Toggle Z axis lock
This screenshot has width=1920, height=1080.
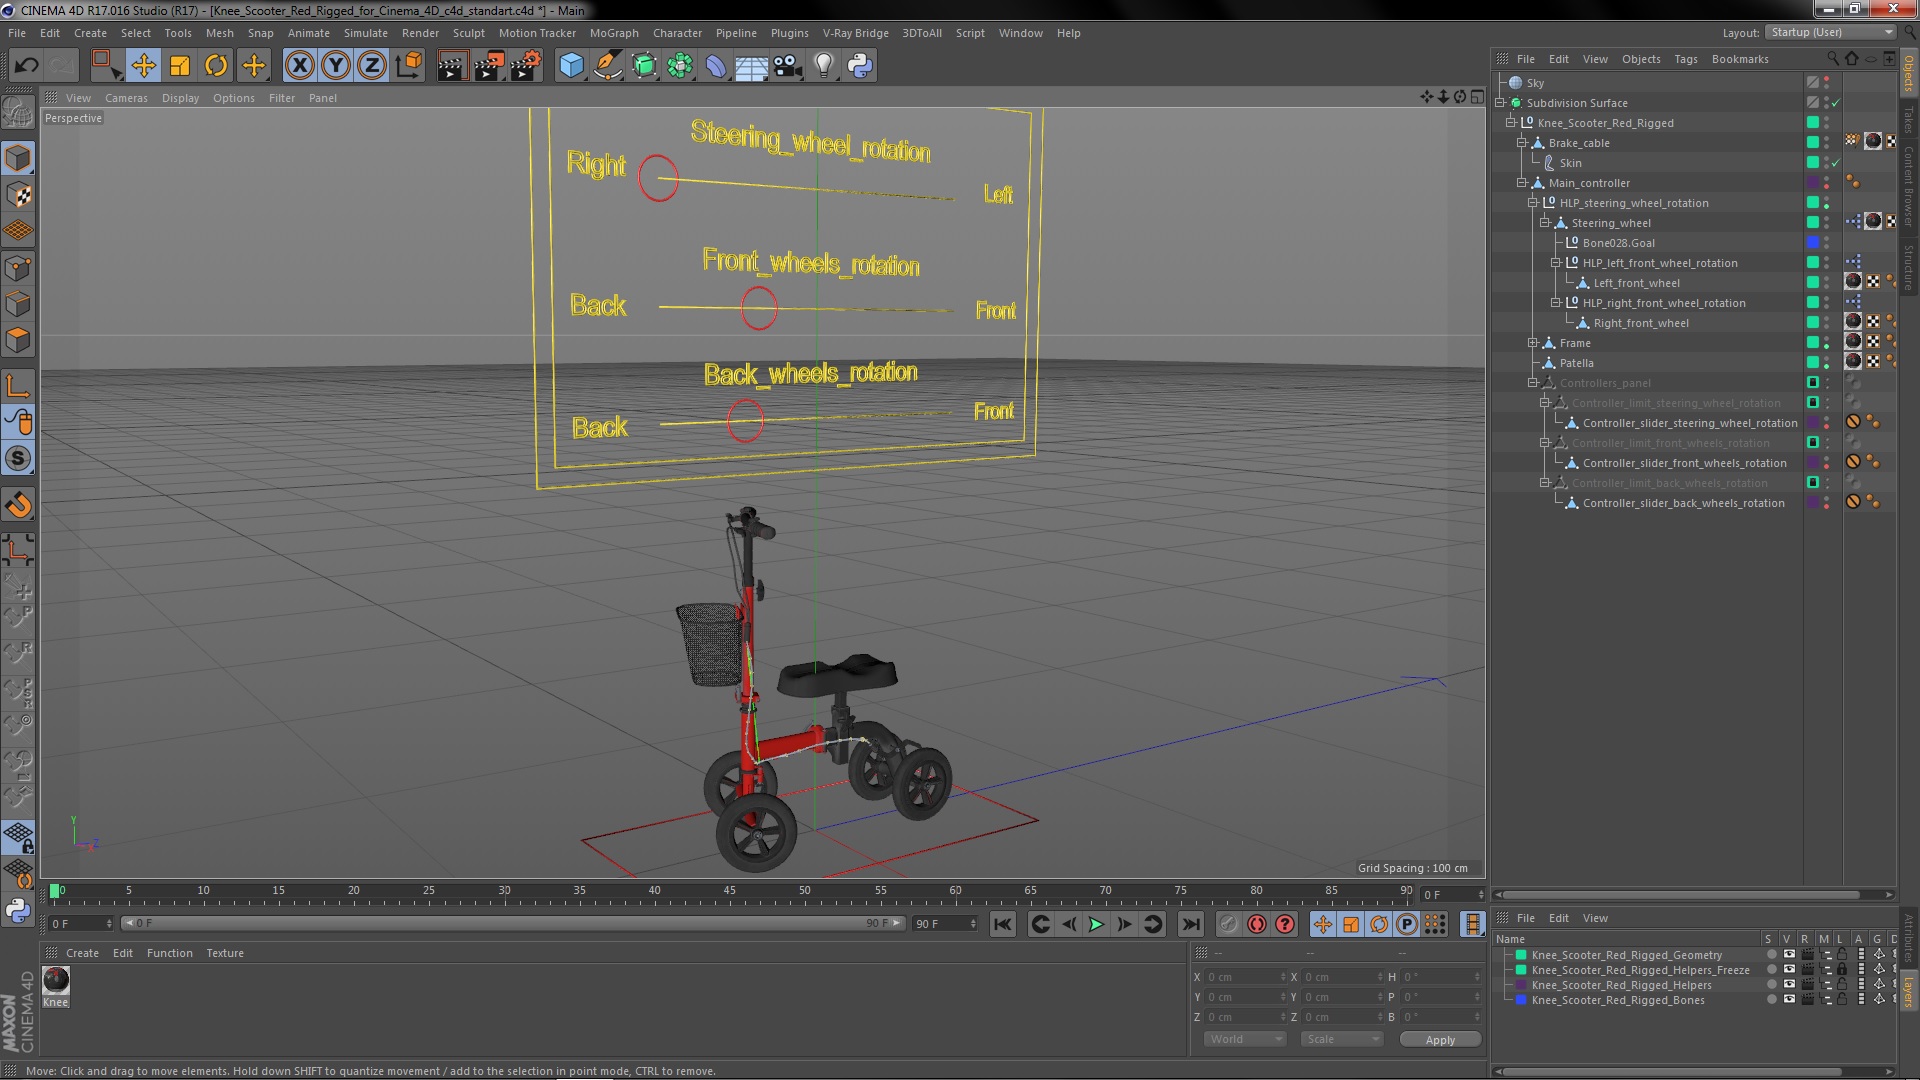pos(372,66)
